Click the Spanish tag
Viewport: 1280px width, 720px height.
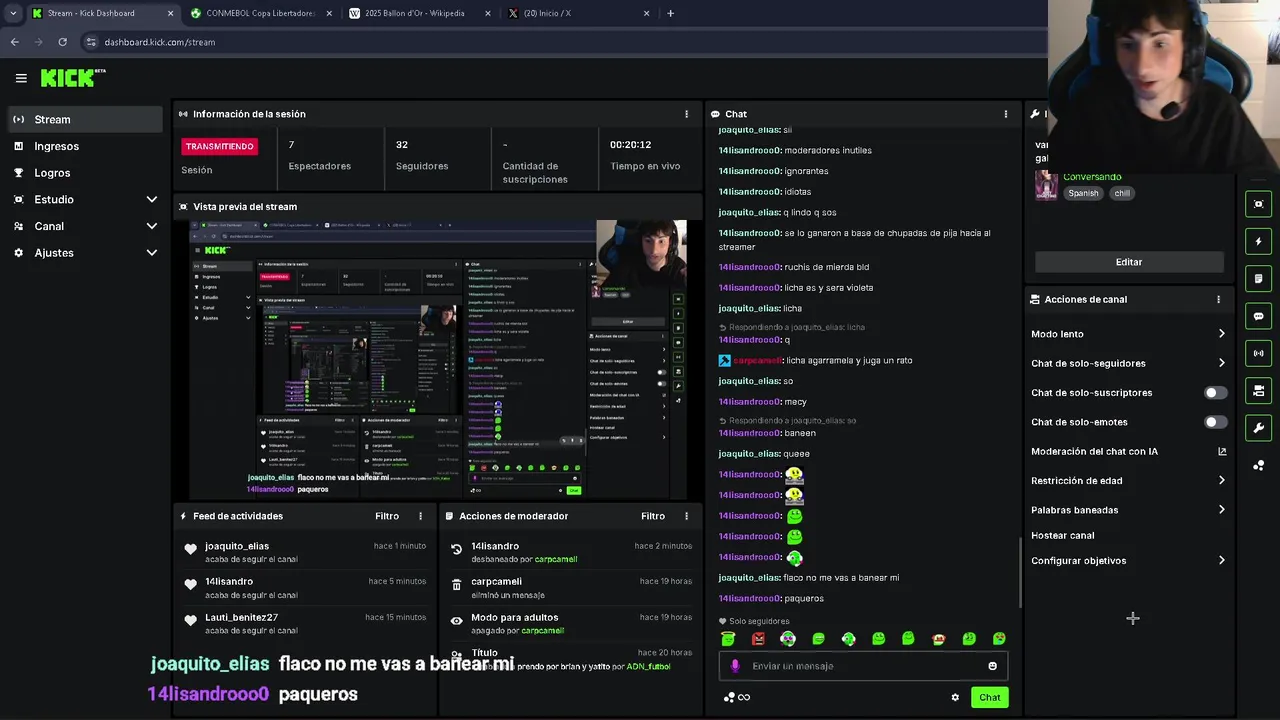pyautogui.click(x=1083, y=193)
